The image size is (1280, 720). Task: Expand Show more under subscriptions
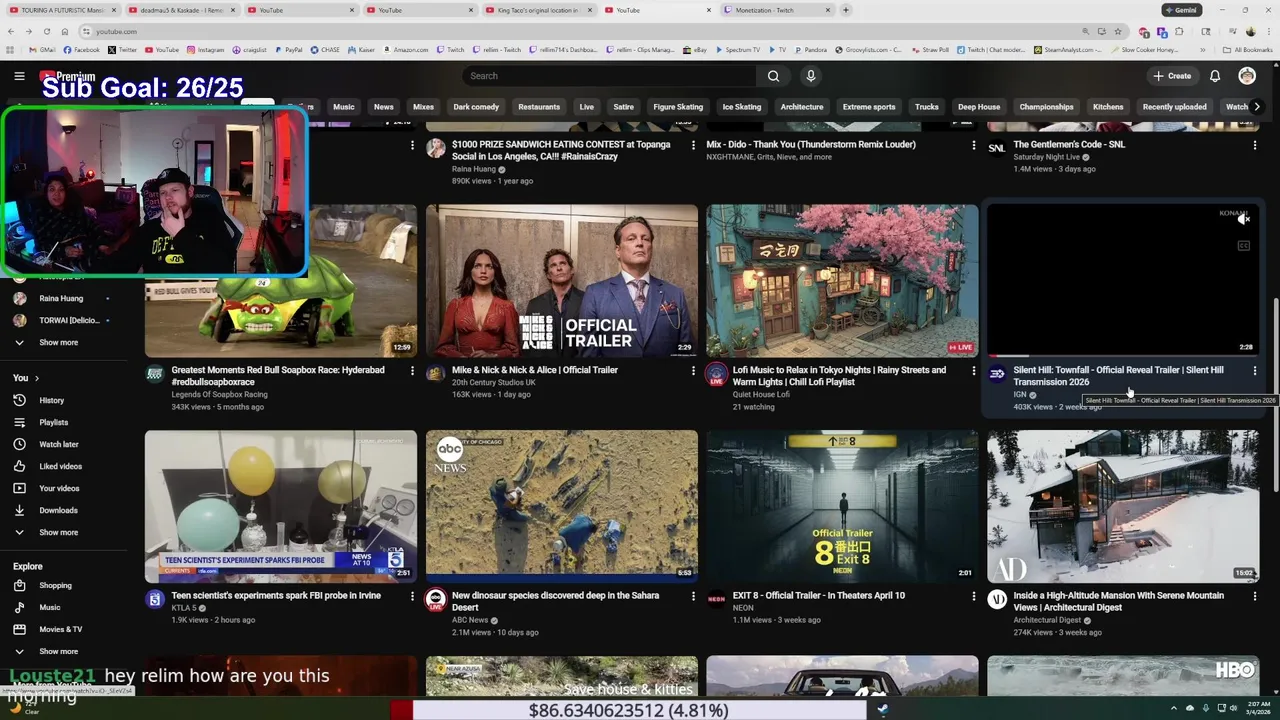64,342
